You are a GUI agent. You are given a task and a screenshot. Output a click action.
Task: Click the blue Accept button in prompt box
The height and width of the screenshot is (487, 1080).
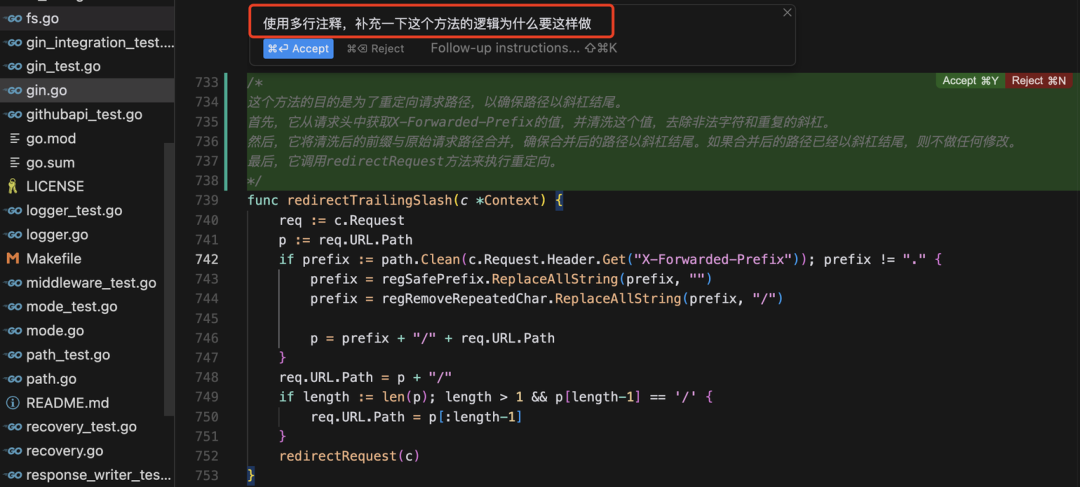298,48
